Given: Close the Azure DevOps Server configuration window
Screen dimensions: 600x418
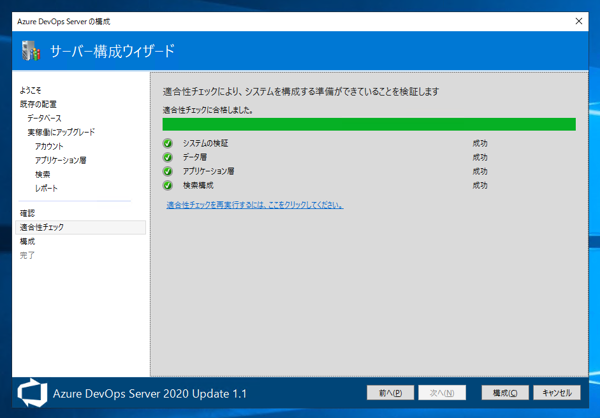Looking at the screenshot, I should pyautogui.click(x=579, y=21).
